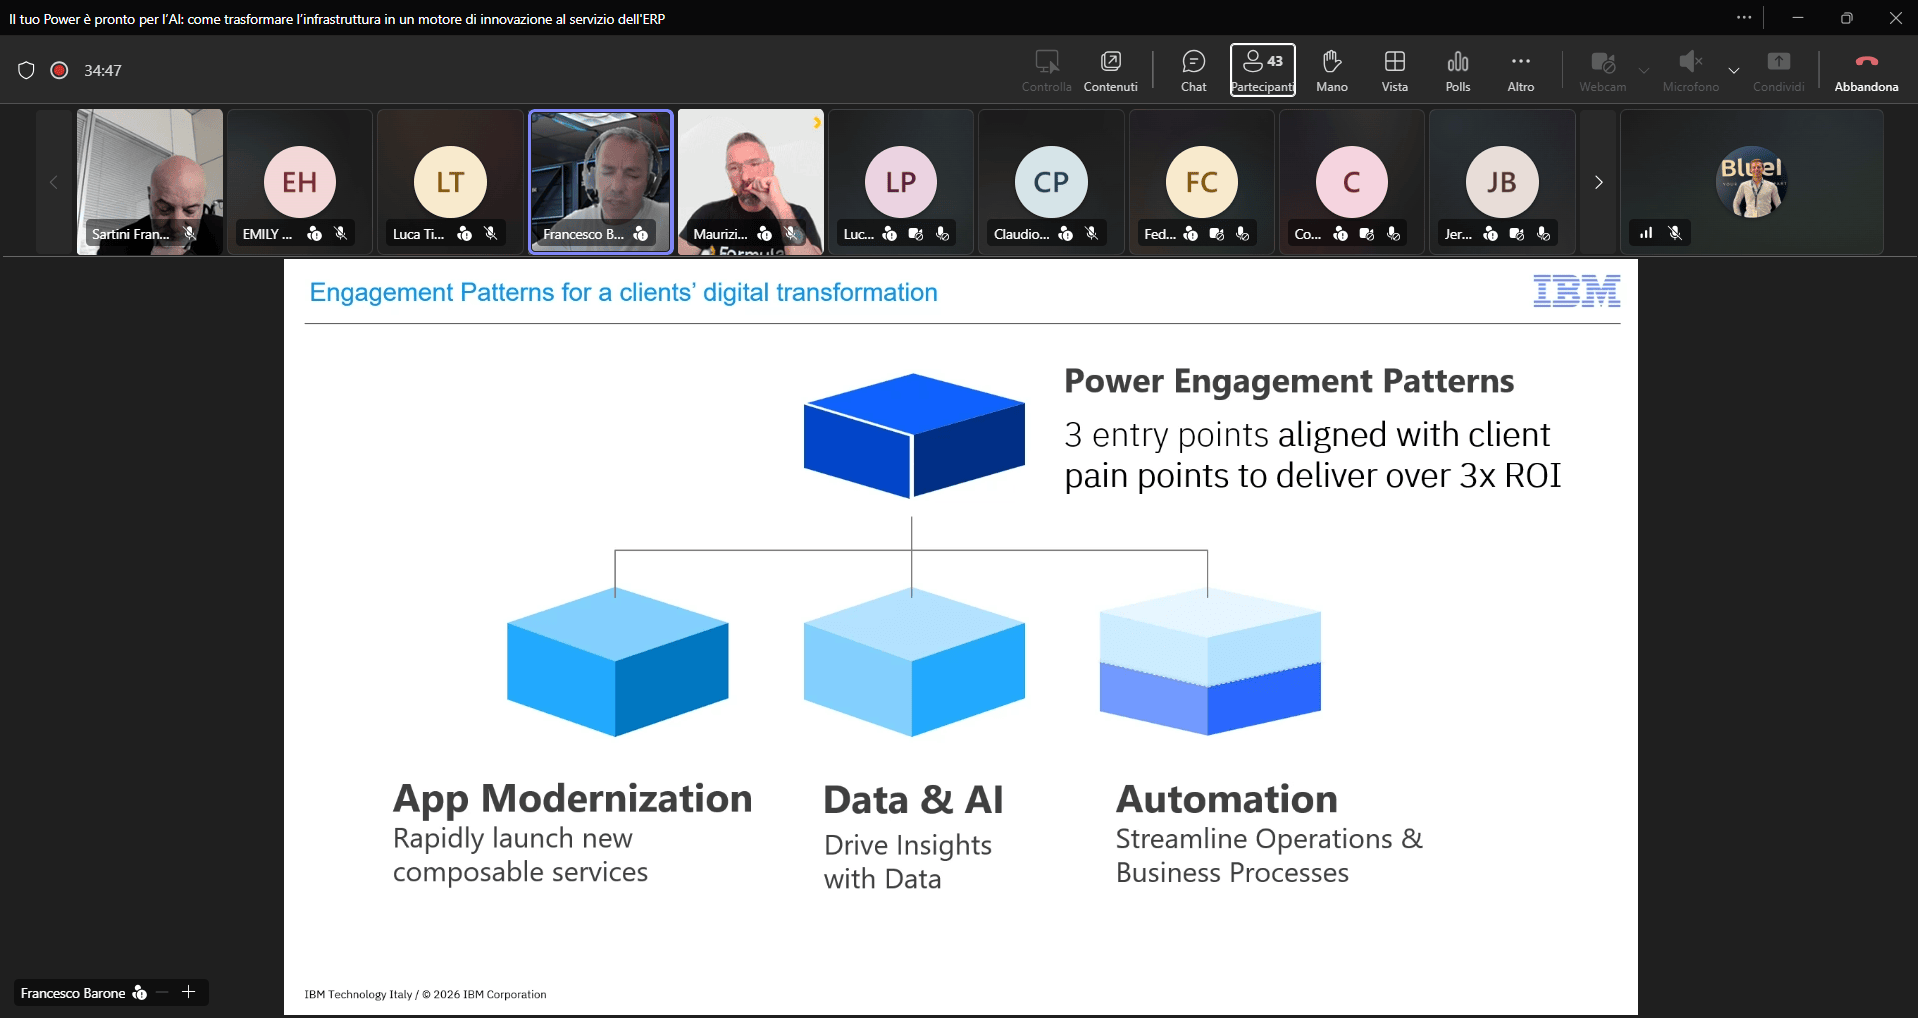The image size is (1918, 1018).
Task: Click the 'App Modernization' heading on slide
Action: click(x=572, y=798)
